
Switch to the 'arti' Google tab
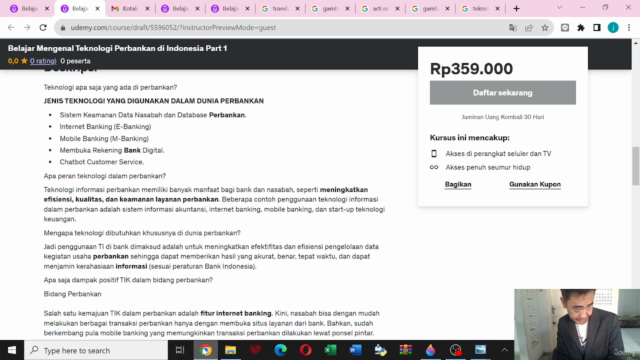click(x=380, y=9)
